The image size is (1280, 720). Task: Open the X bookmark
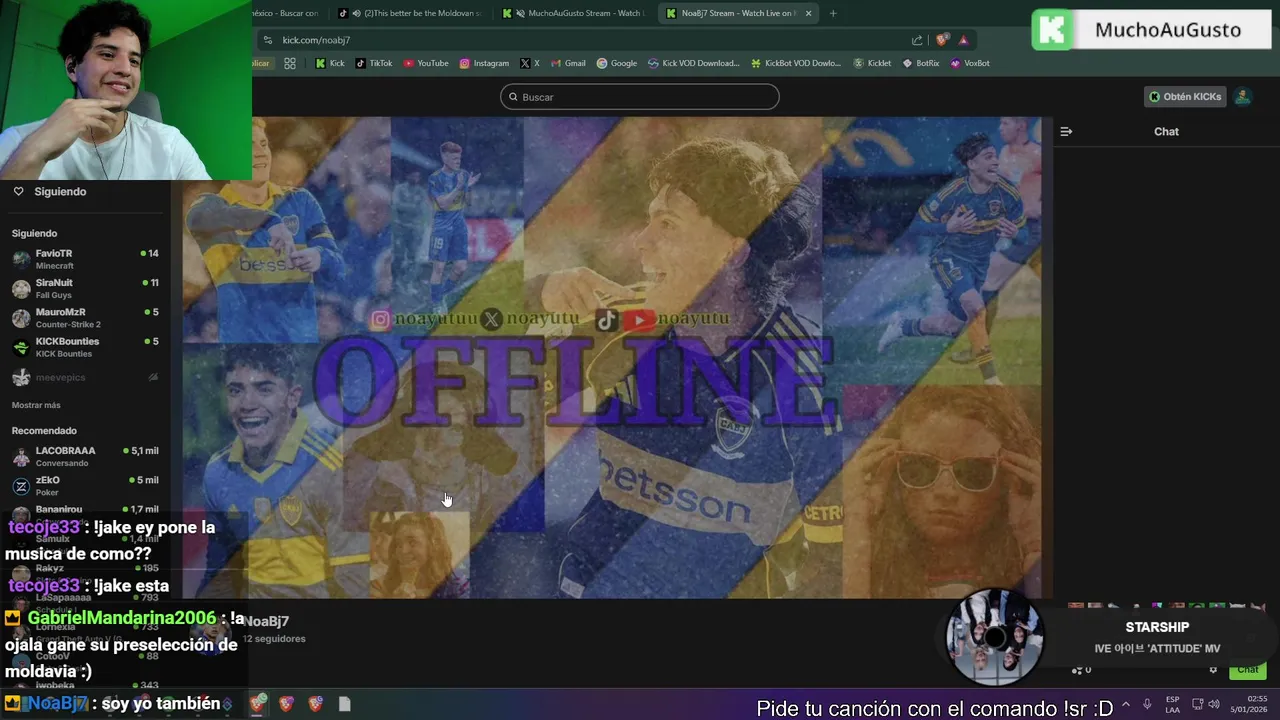530,63
